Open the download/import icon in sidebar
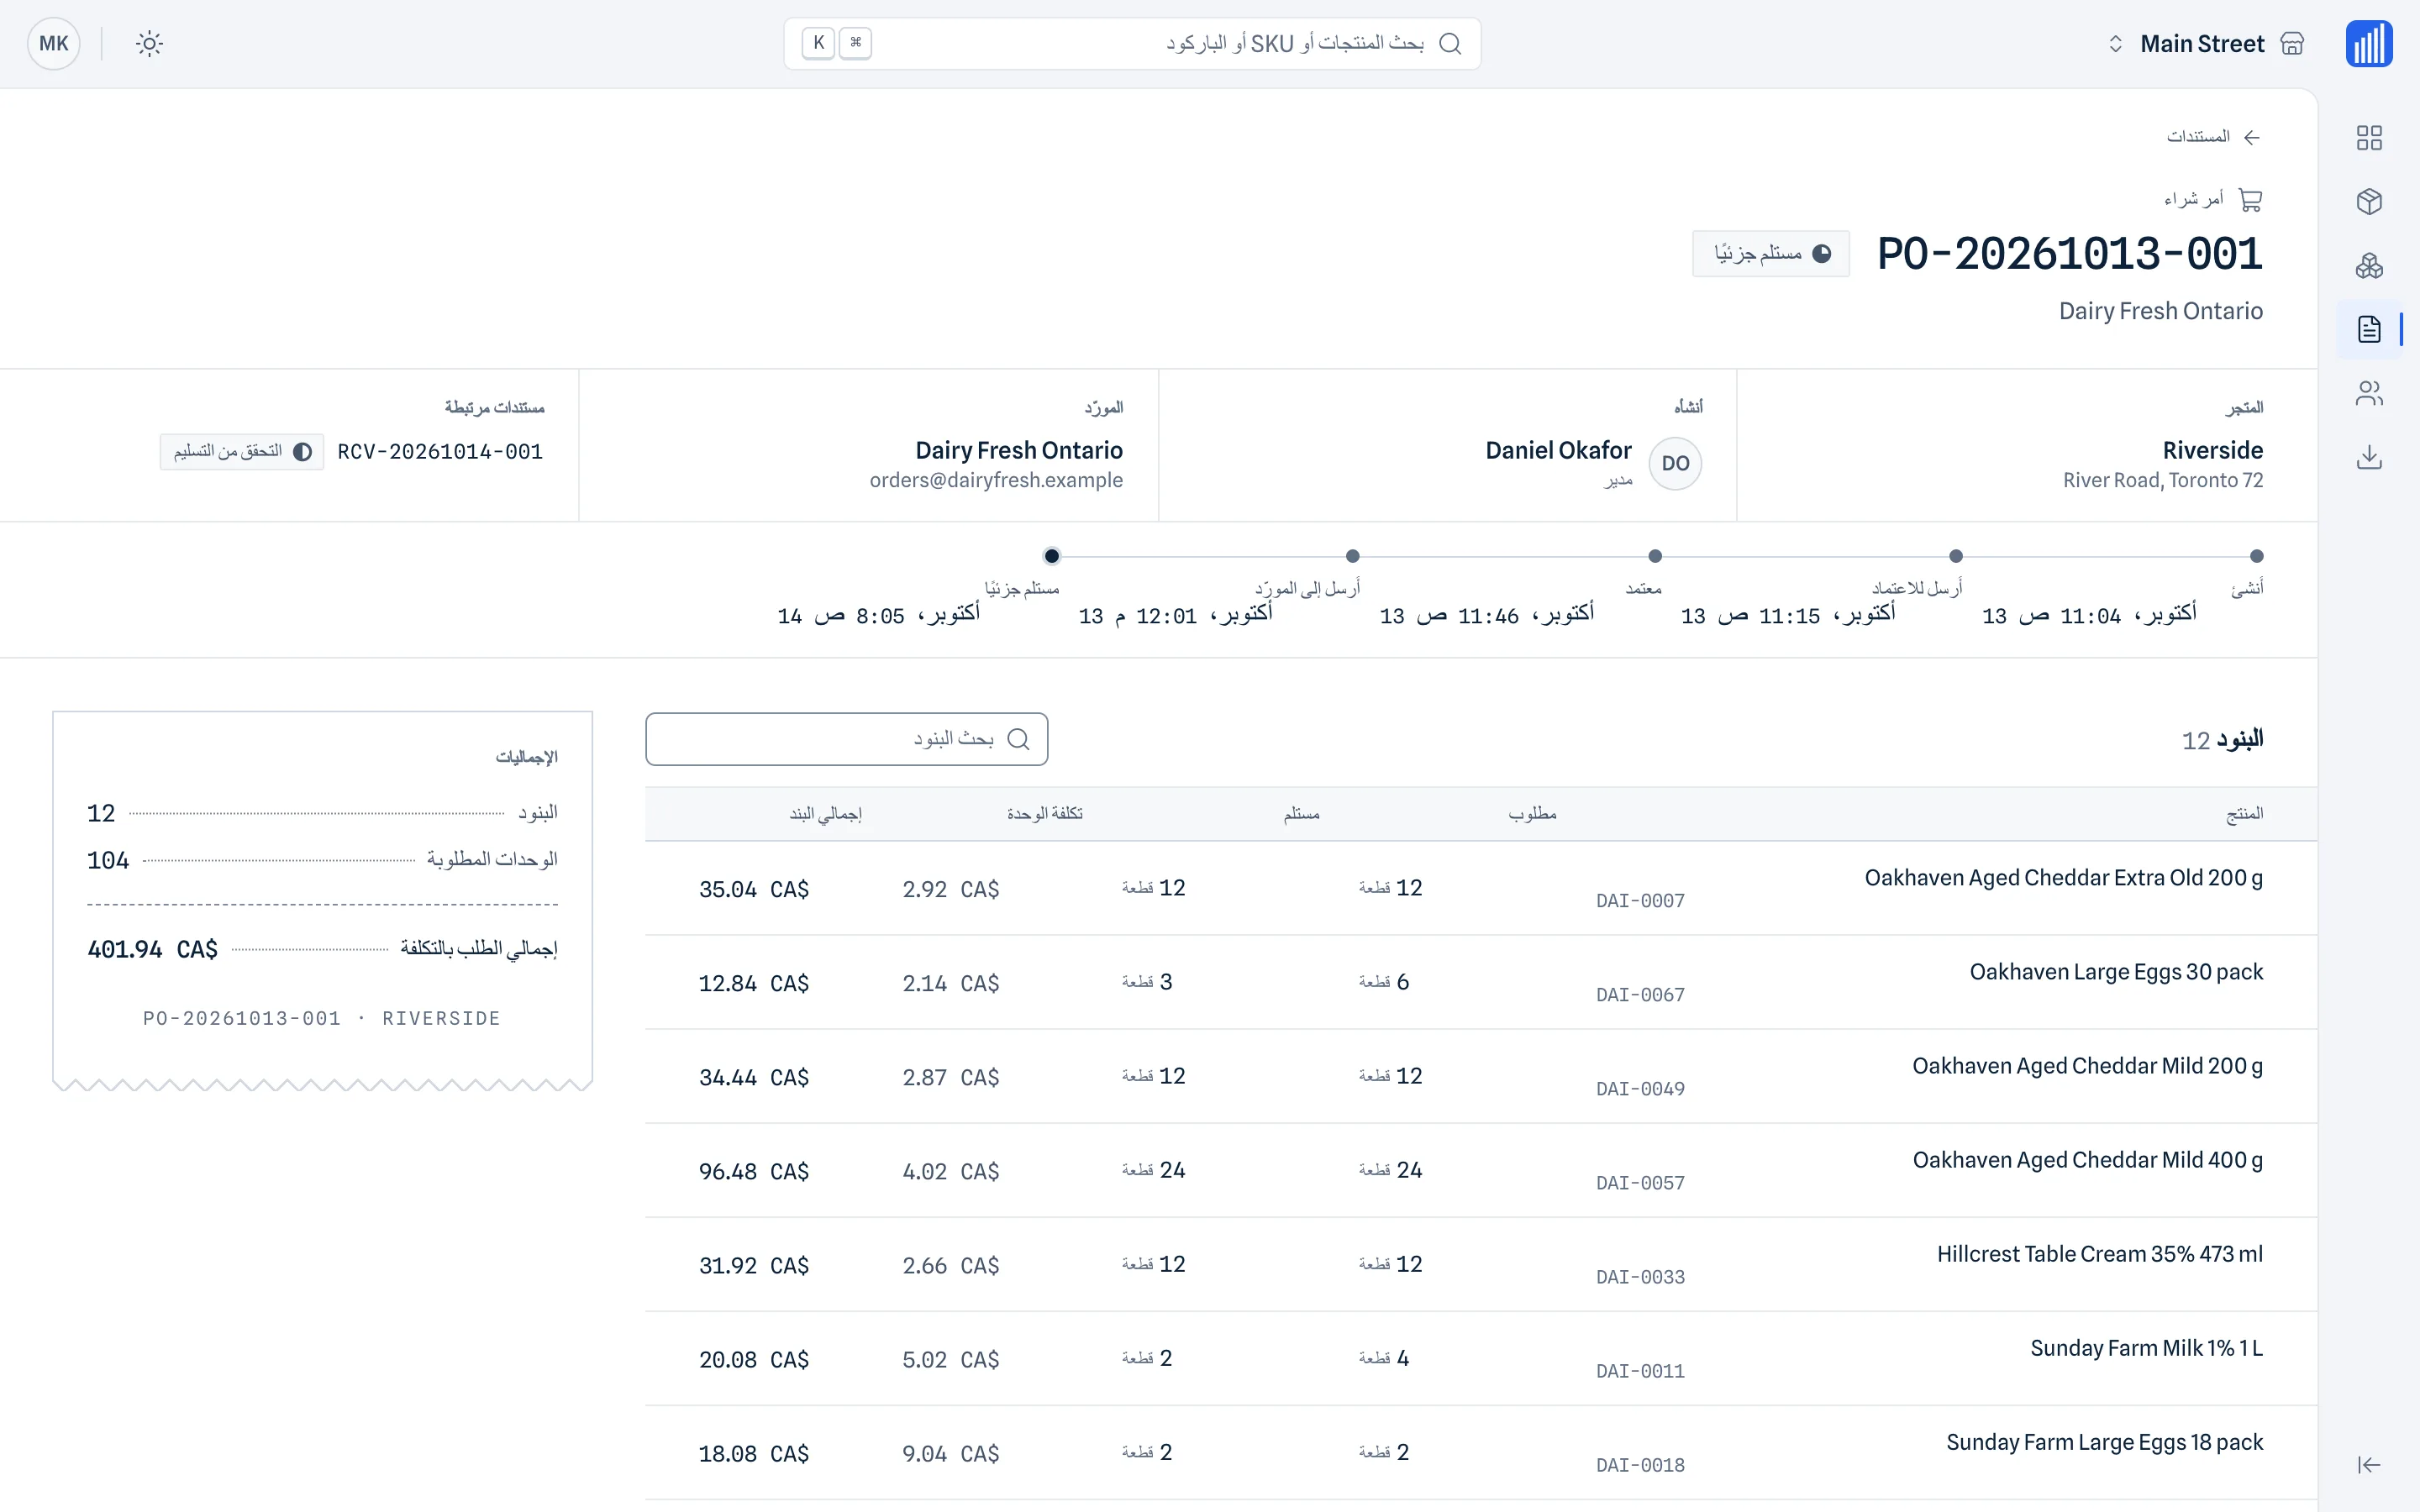Viewport: 2420px width, 1512px height. [x=2369, y=457]
